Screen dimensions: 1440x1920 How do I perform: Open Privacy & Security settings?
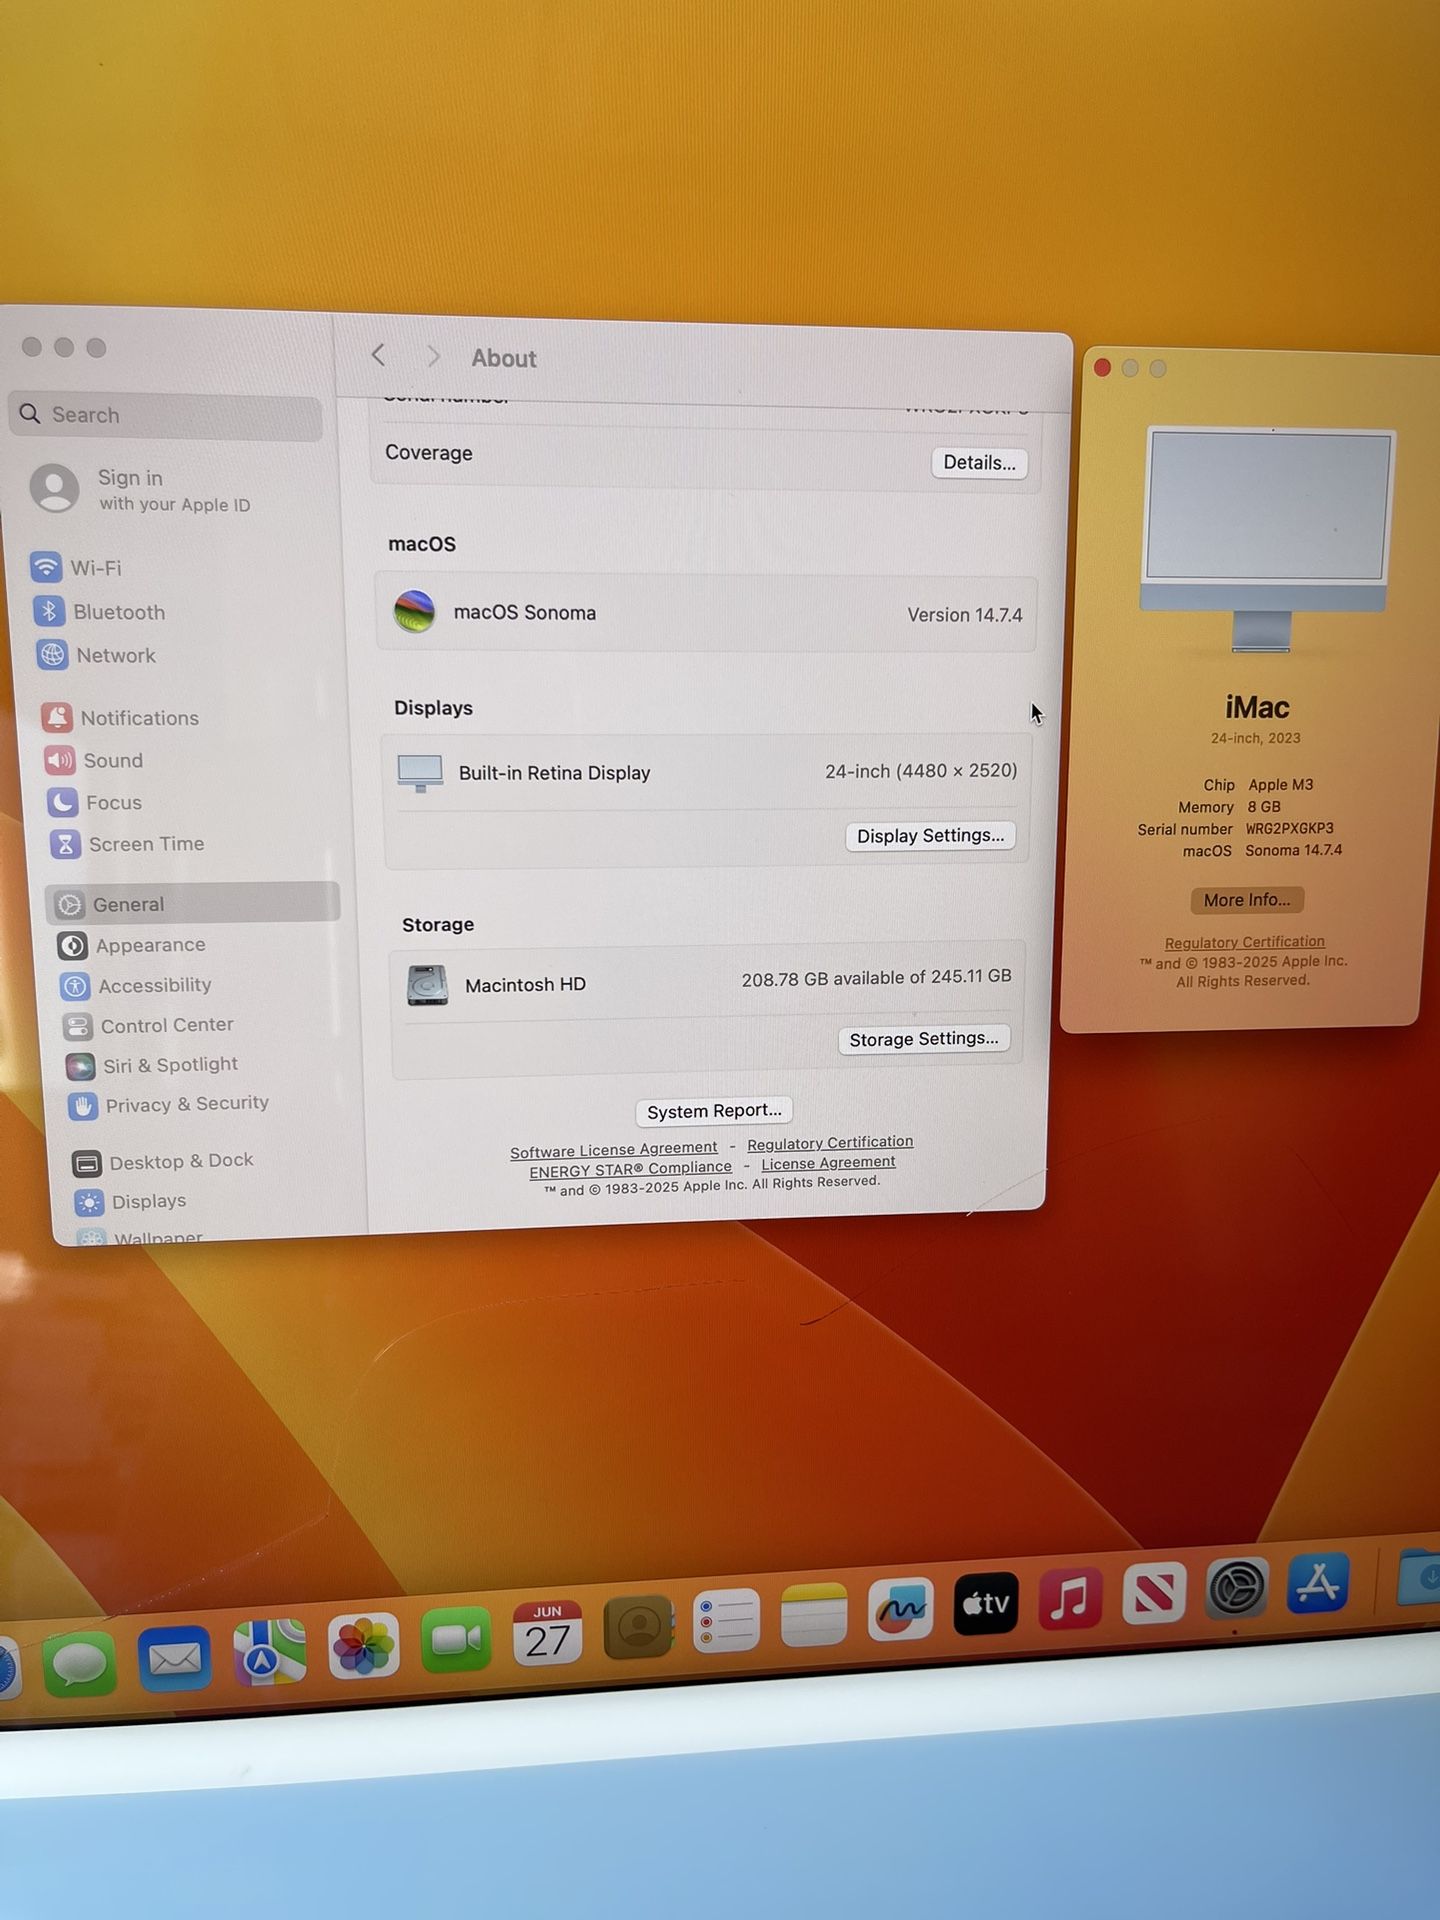[x=169, y=1104]
